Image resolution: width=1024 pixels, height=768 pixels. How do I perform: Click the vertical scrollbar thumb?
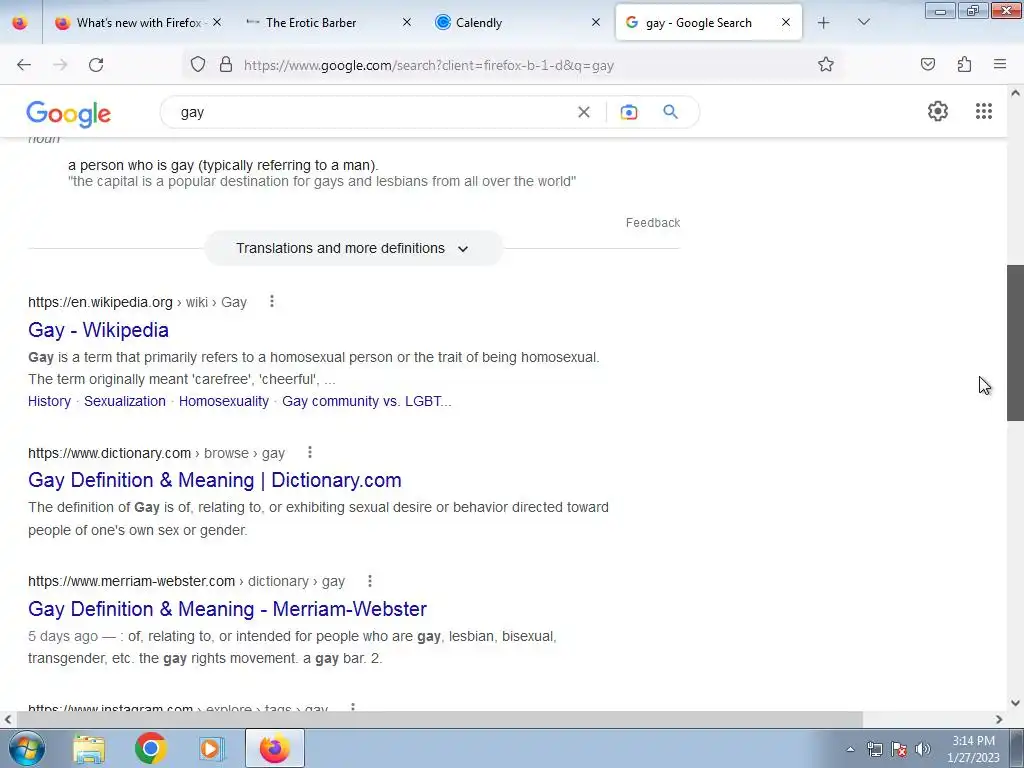(x=1015, y=343)
